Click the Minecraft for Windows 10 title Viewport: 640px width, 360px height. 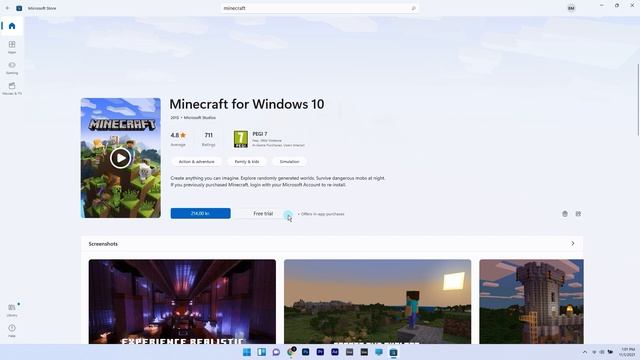(247, 104)
